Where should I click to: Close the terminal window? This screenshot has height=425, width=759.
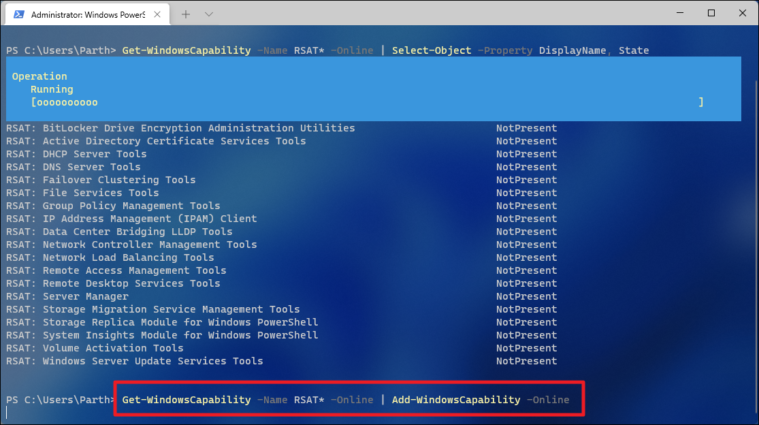point(743,13)
